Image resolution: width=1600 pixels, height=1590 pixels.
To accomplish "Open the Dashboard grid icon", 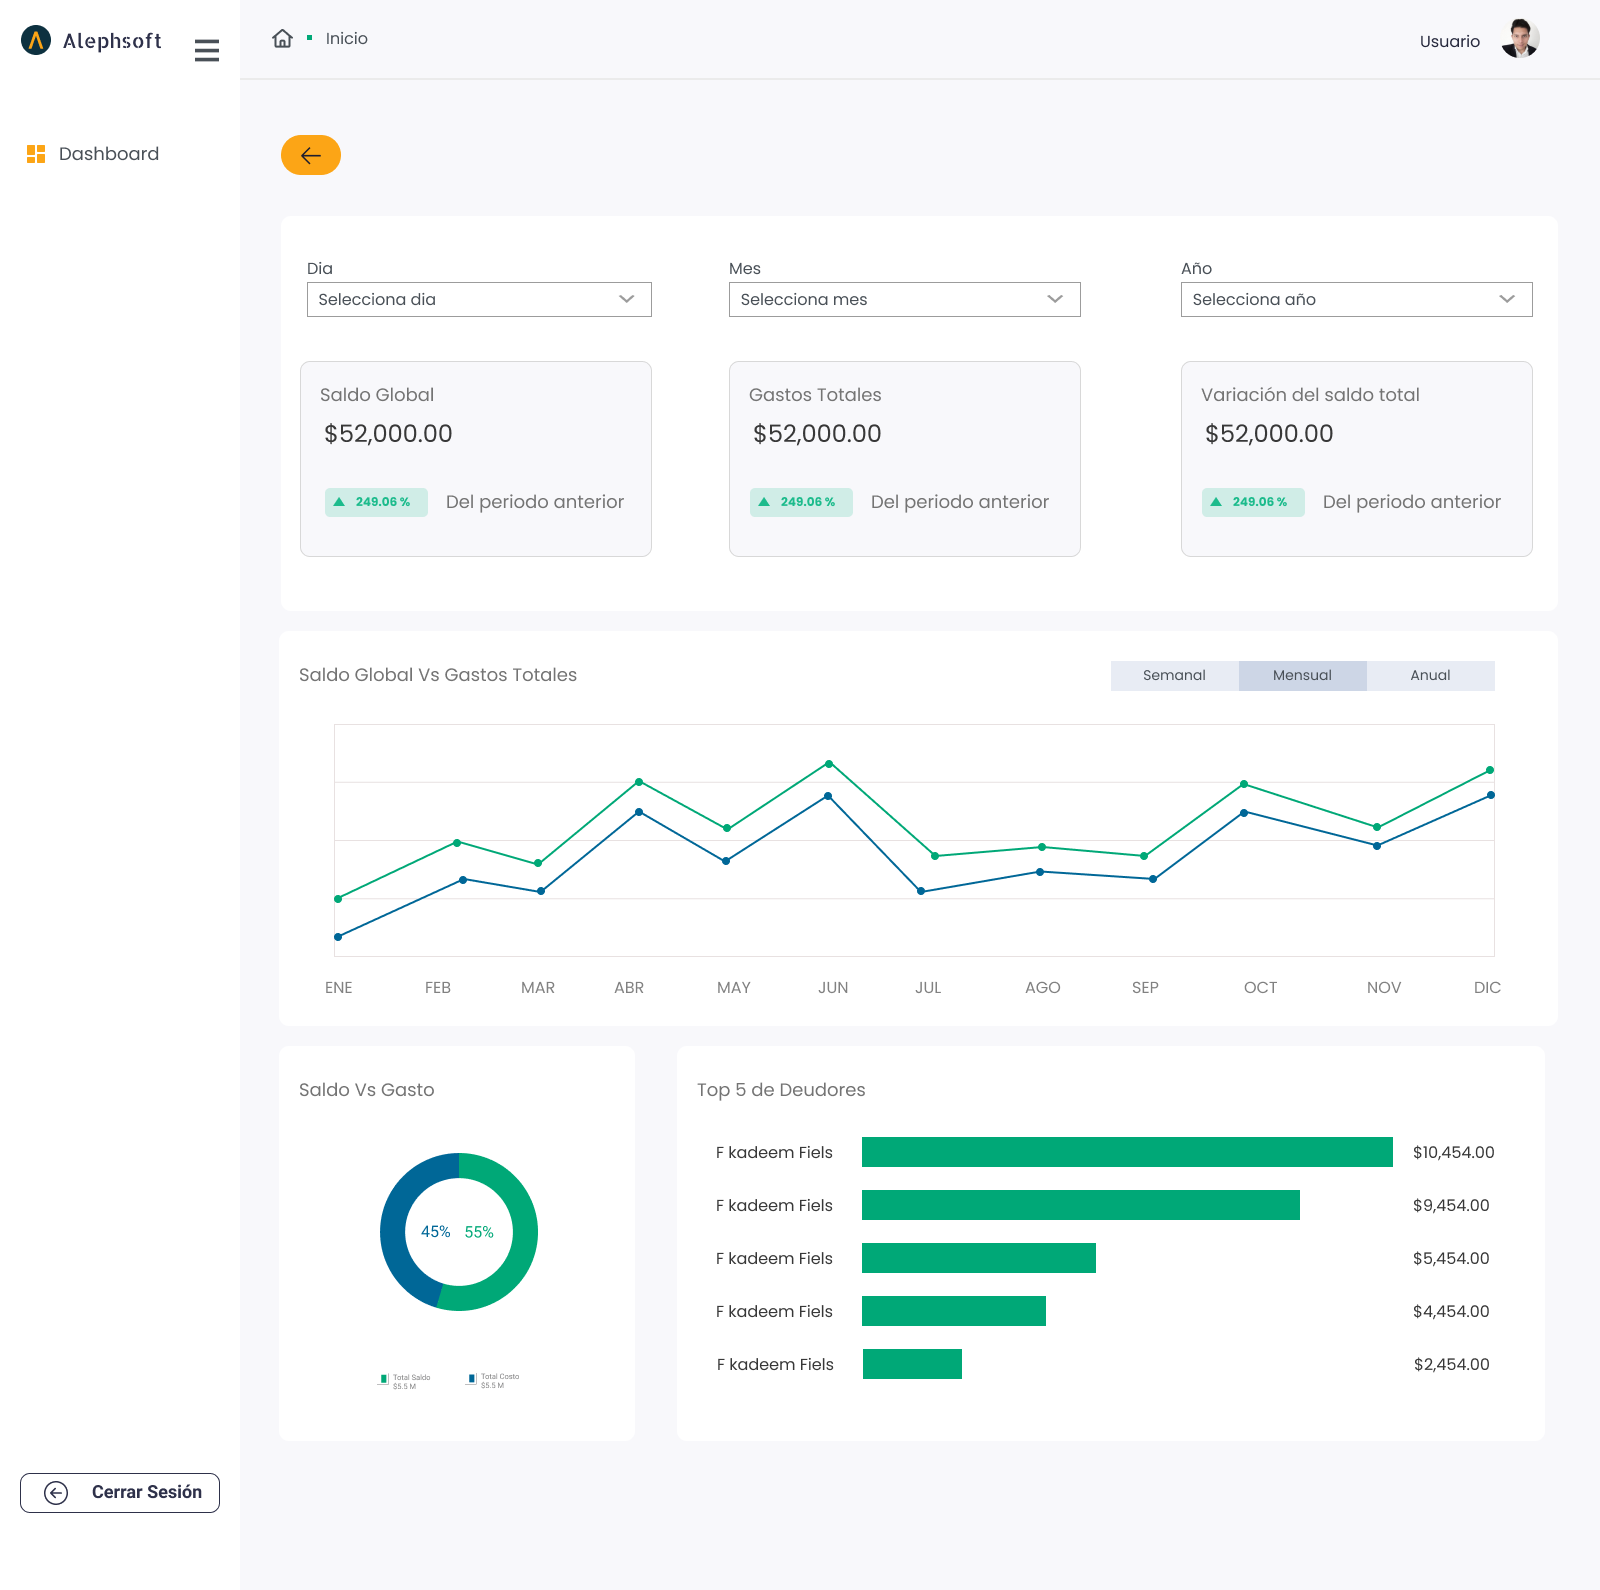I will pos(36,154).
